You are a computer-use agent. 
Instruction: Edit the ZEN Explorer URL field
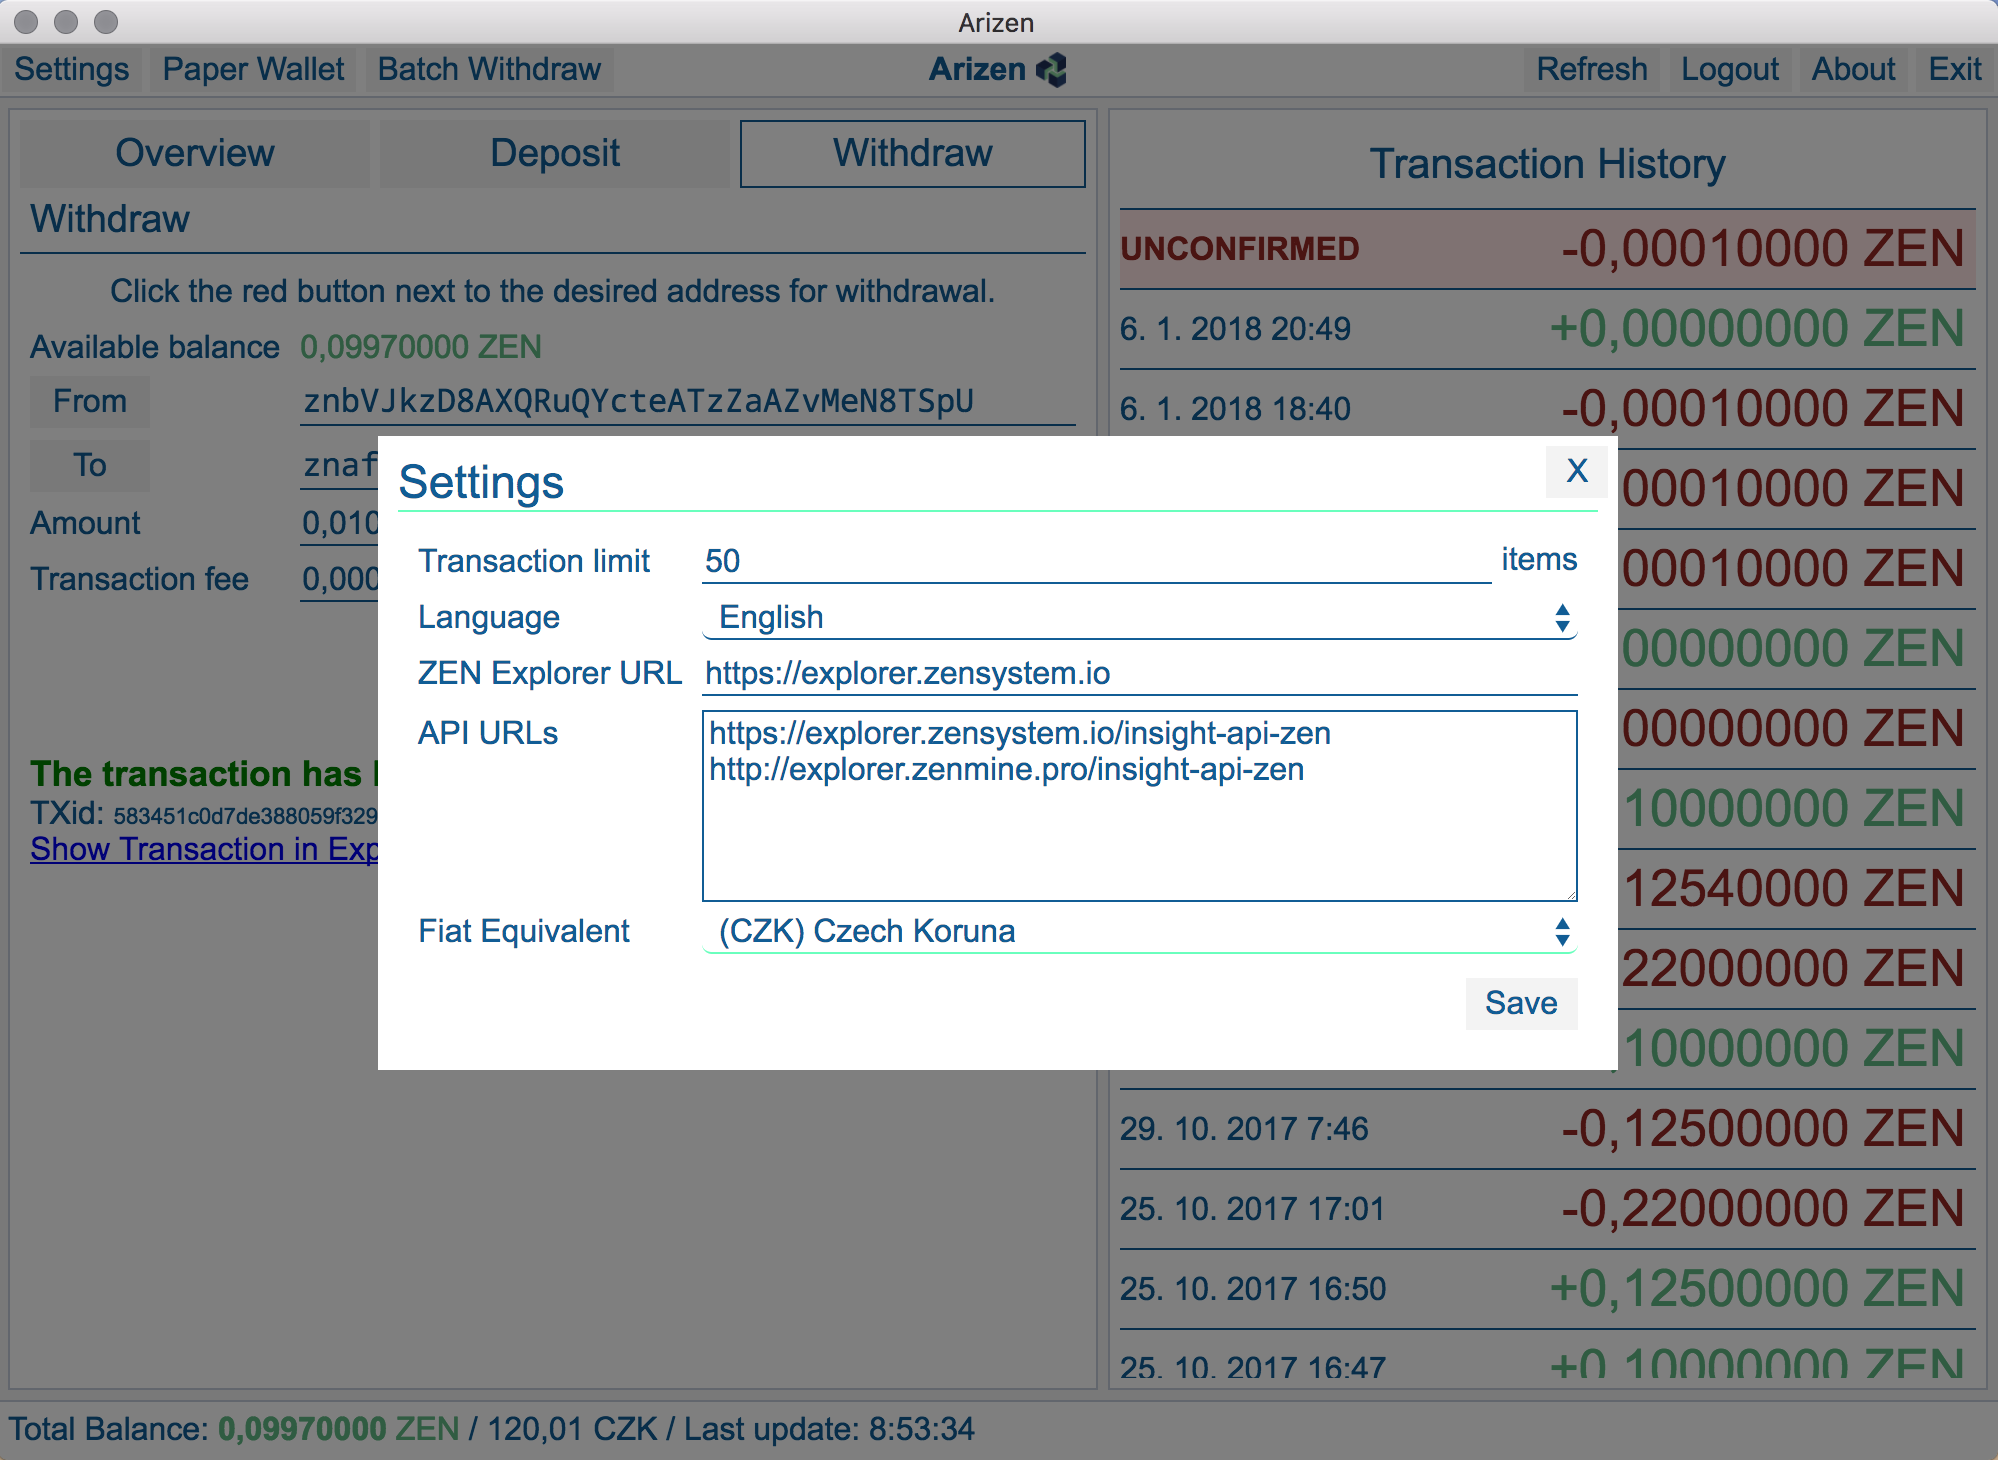tap(1138, 673)
